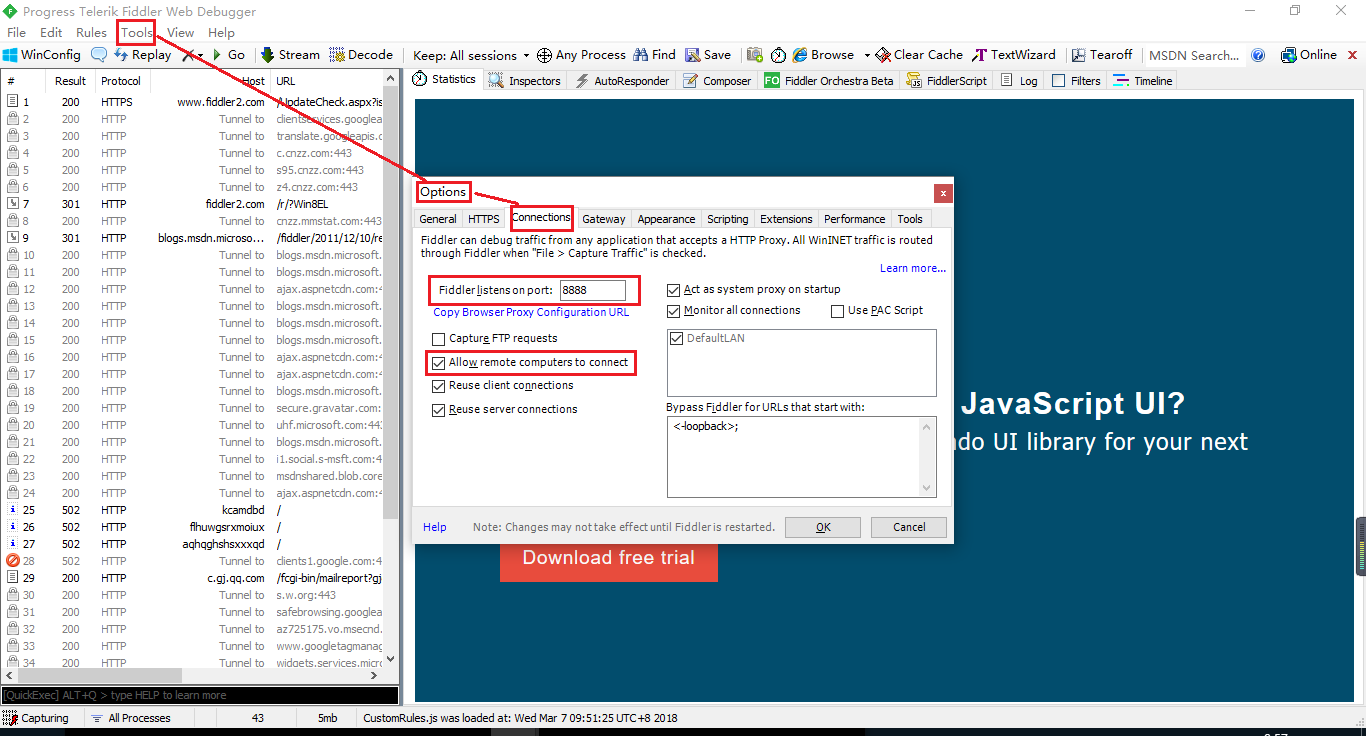This screenshot has width=1366, height=736.
Task: Toggle the Filters tab checkbox
Action: point(1058,81)
